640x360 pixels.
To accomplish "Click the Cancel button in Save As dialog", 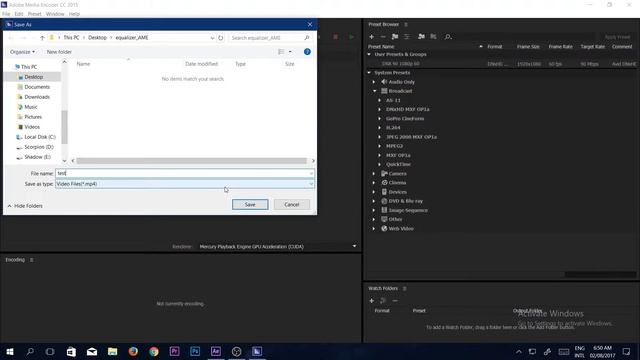I will point(291,204).
